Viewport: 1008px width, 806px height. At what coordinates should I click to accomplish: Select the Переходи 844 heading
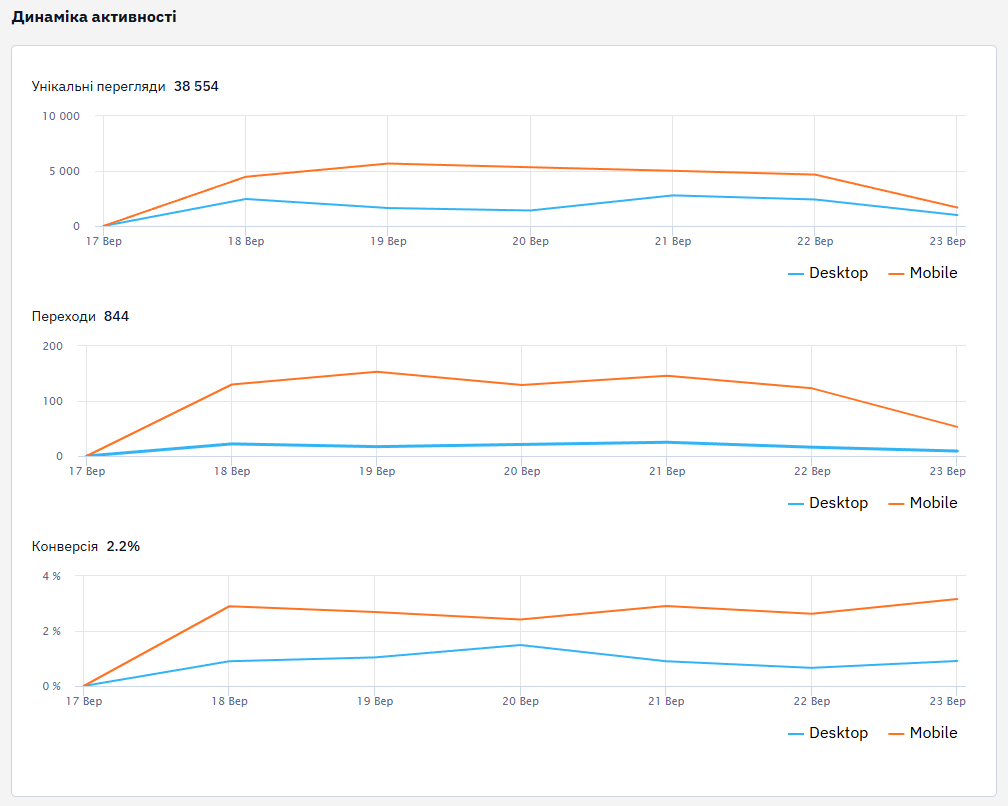coord(80,316)
